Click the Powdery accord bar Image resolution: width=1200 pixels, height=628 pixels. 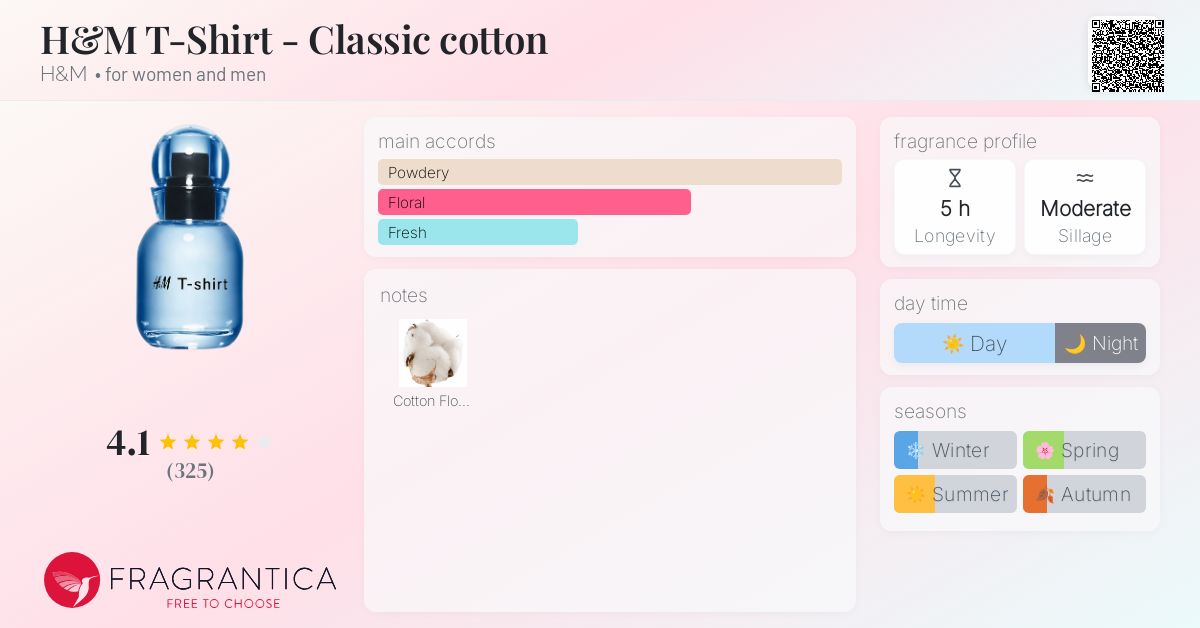point(610,172)
